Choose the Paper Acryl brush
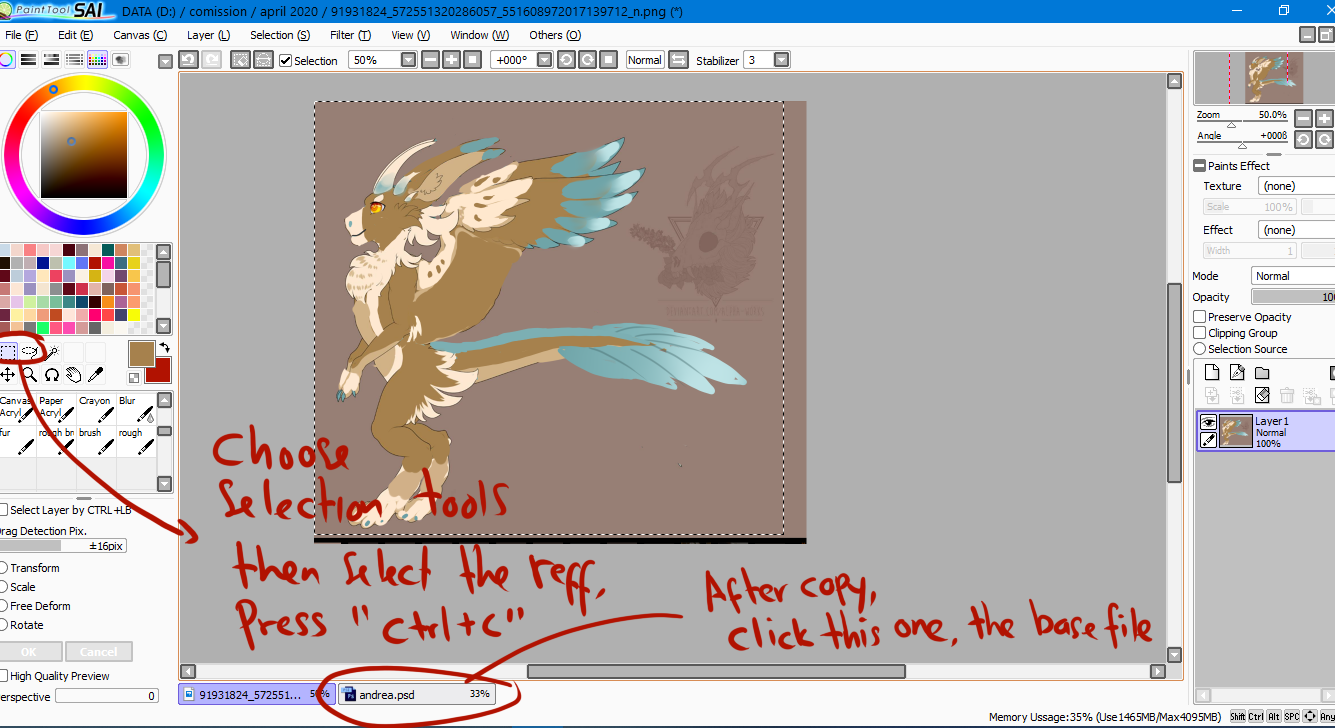 click(56, 410)
